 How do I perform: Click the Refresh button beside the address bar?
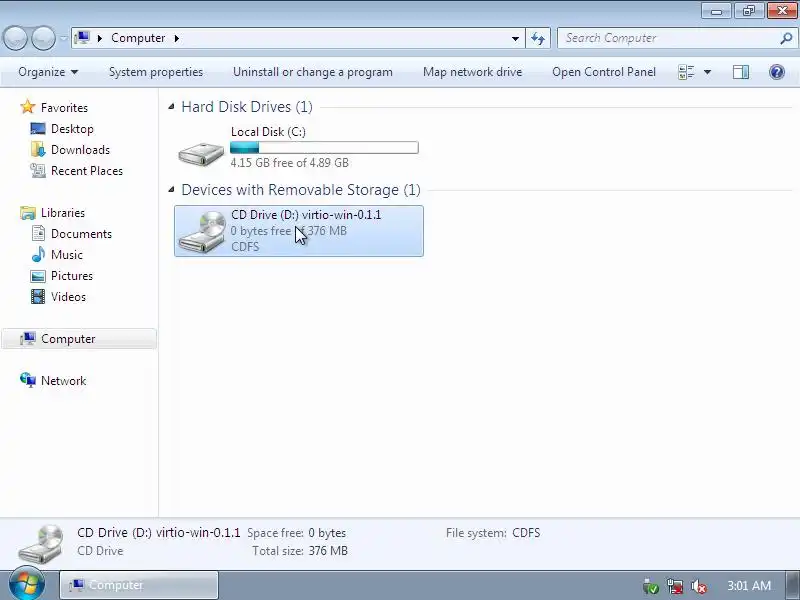coord(538,38)
